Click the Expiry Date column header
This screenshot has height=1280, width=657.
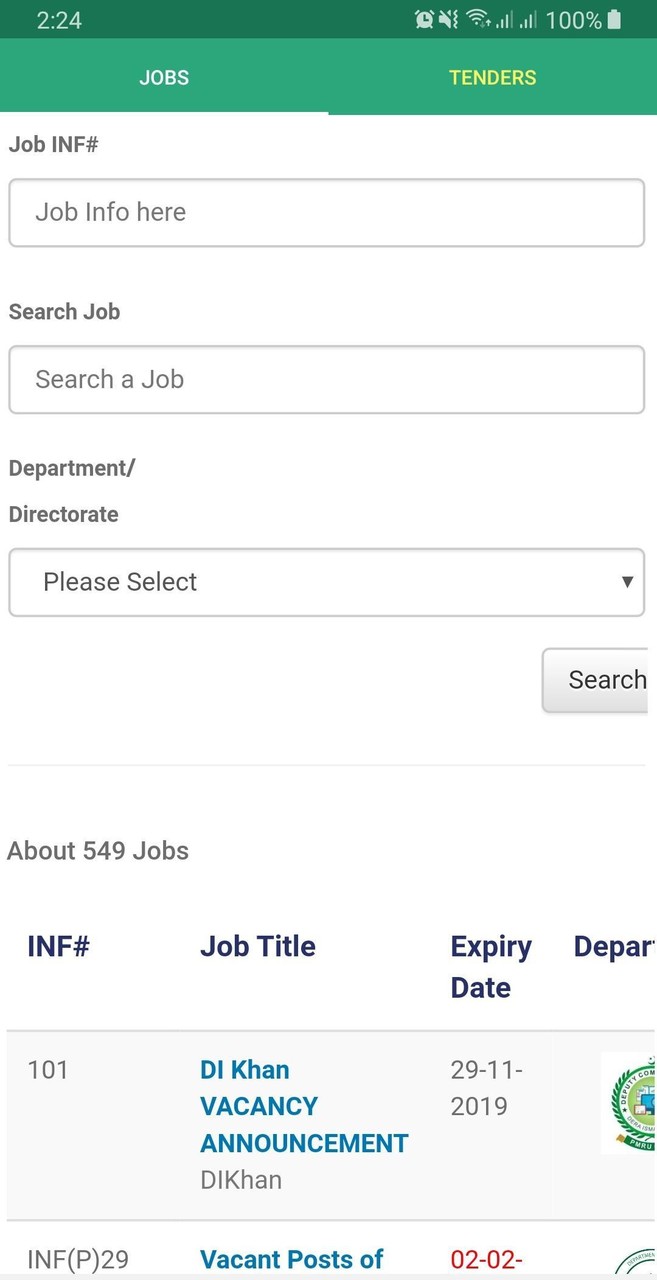[x=491, y=966]
